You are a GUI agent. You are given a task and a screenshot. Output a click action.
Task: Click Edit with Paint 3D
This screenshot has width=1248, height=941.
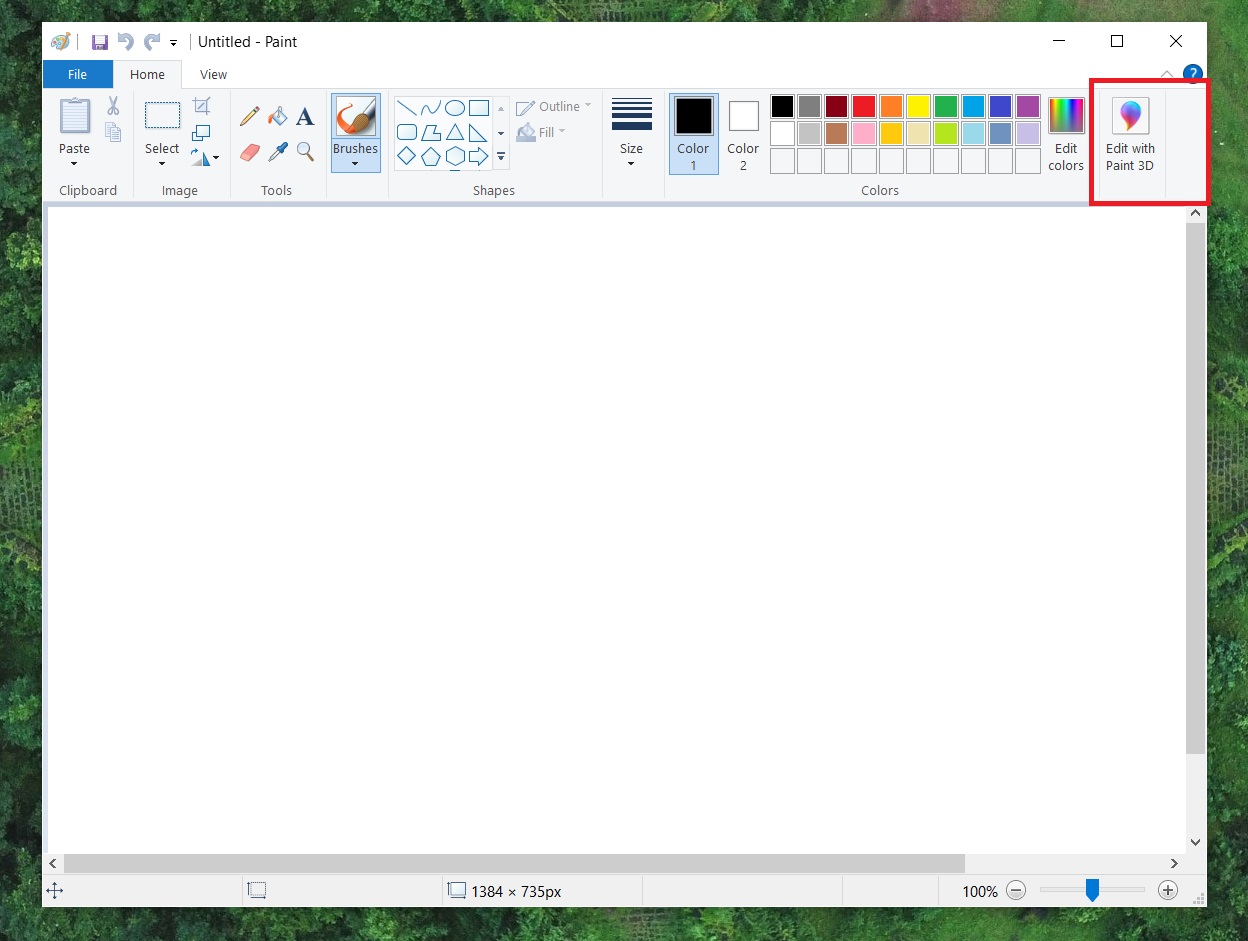1129,133
